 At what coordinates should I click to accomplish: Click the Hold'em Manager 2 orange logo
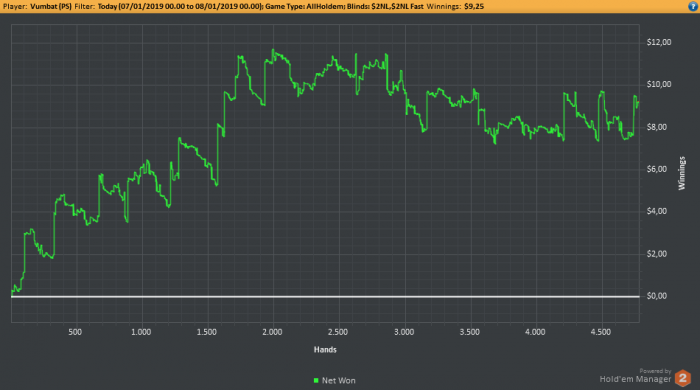[683, 378]
